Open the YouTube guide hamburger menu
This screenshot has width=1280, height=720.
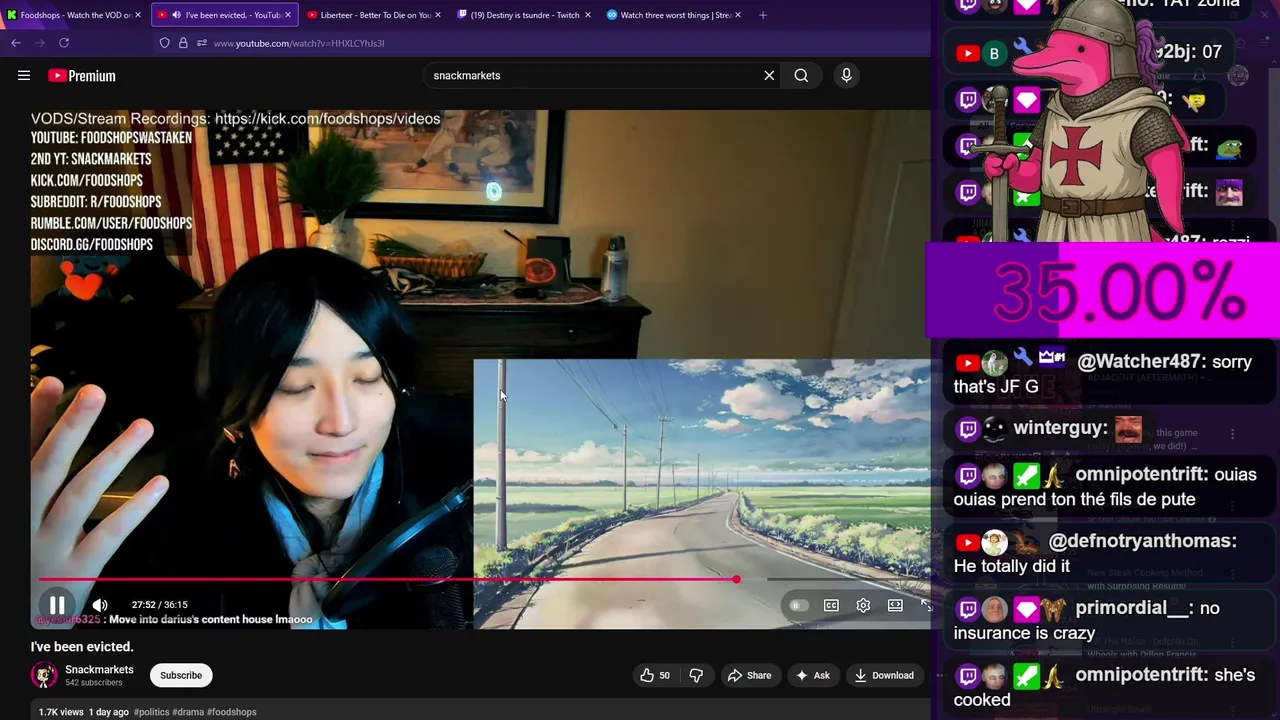pyautogui.click(x=24, y=75)
